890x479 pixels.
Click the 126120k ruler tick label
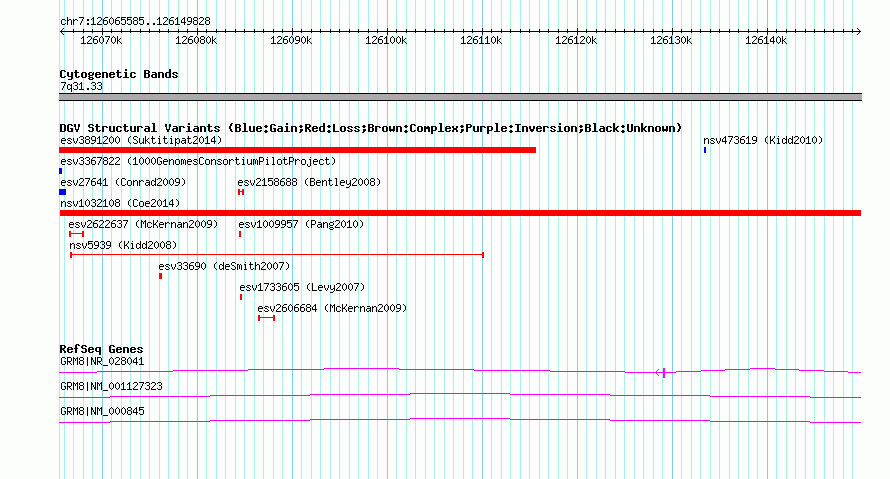coord(576,40)
